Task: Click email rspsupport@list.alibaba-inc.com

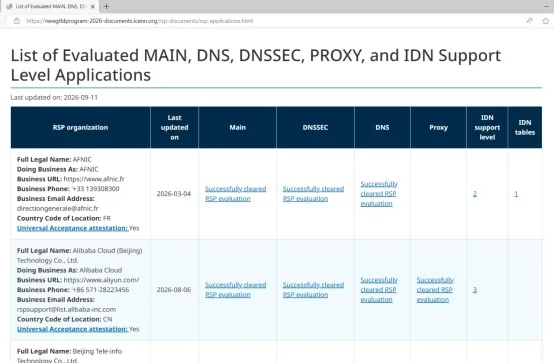Action: click(x=66, y=310)
